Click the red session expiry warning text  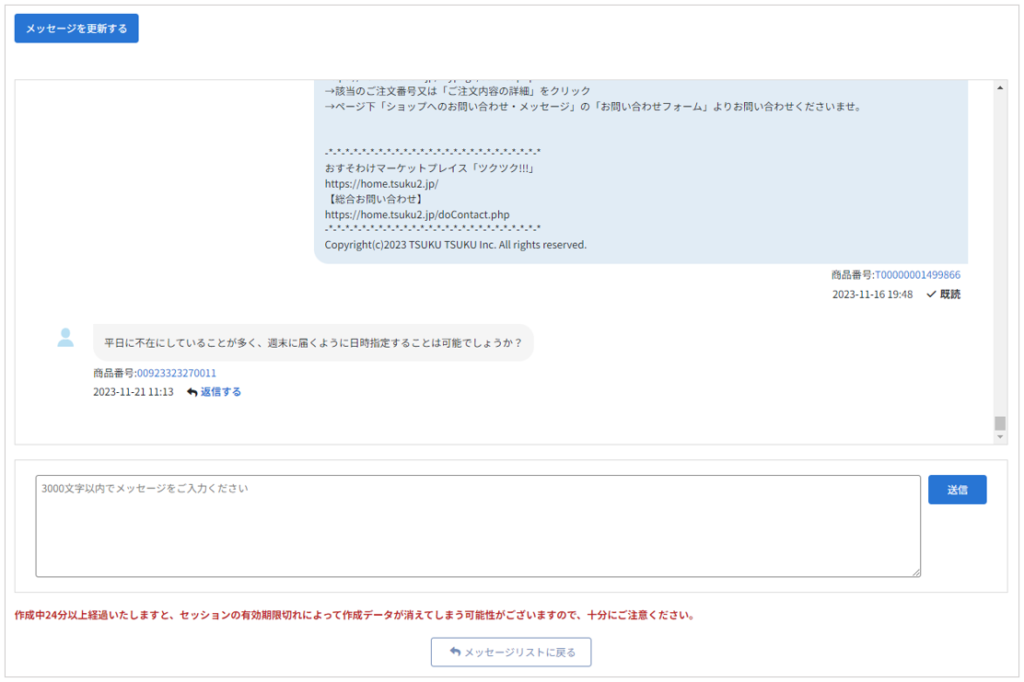(x=355, y=615)
